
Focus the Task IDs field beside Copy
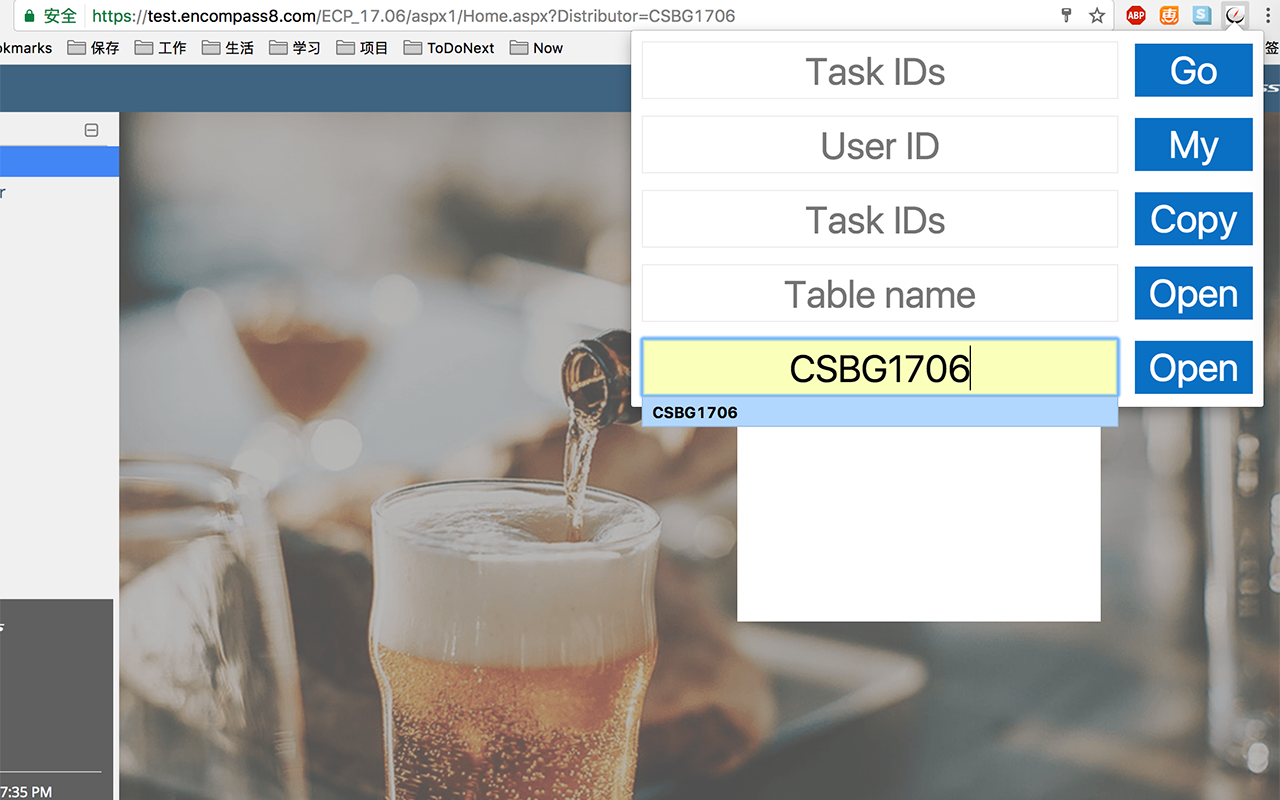880,219
